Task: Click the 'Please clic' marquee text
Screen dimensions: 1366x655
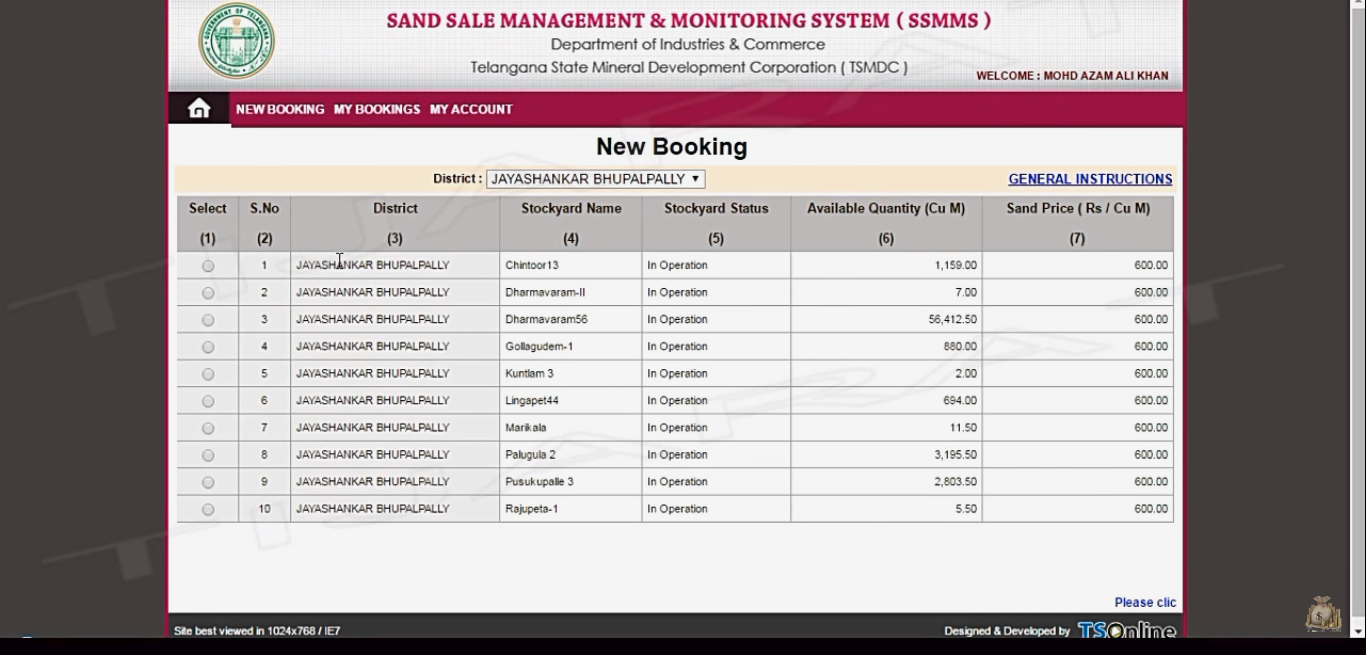Action: point(1145,602)
